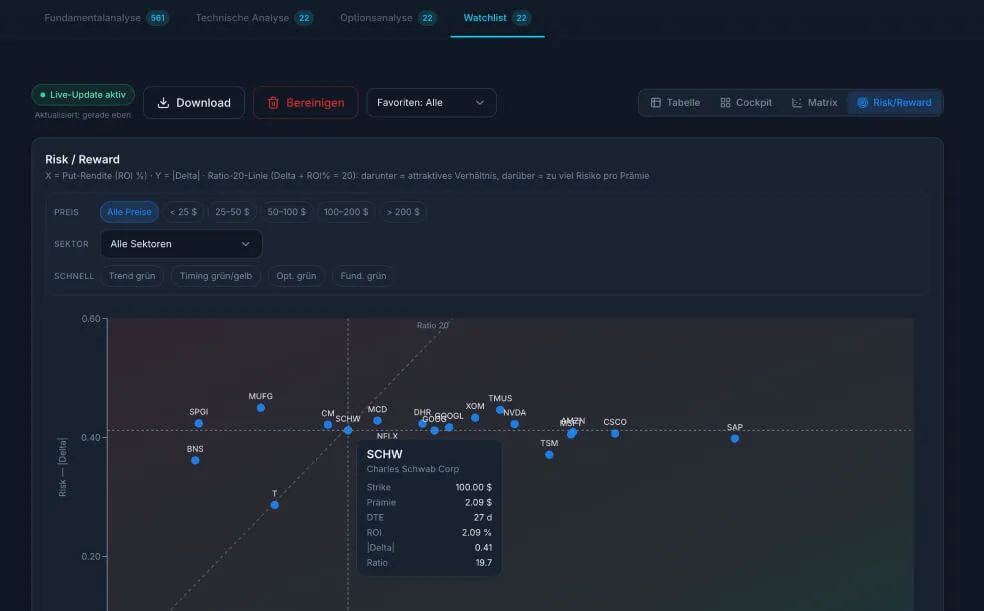Click the Risk / Reward heading

[x=82, y=159]
